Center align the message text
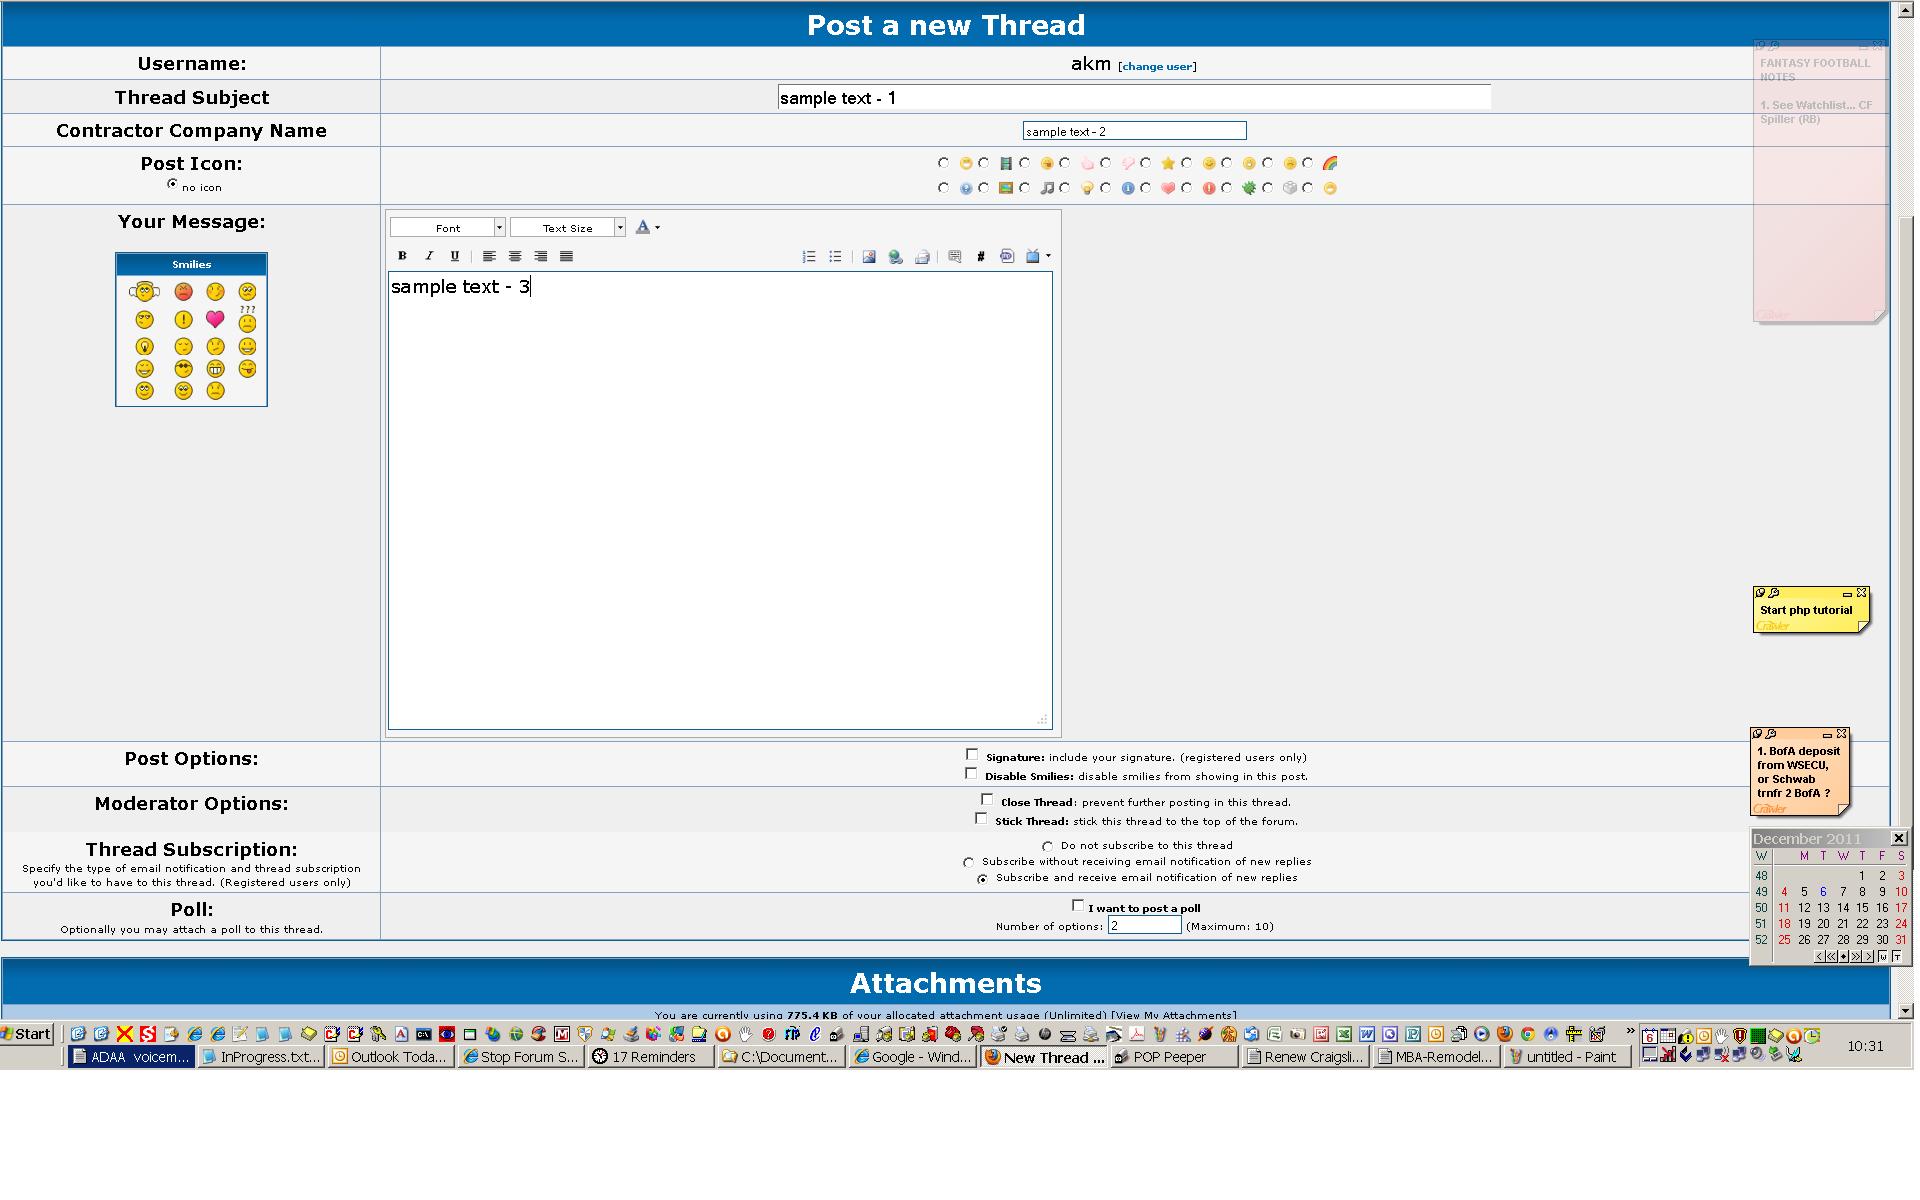The image size is (1920, 1200). (515, 256)
